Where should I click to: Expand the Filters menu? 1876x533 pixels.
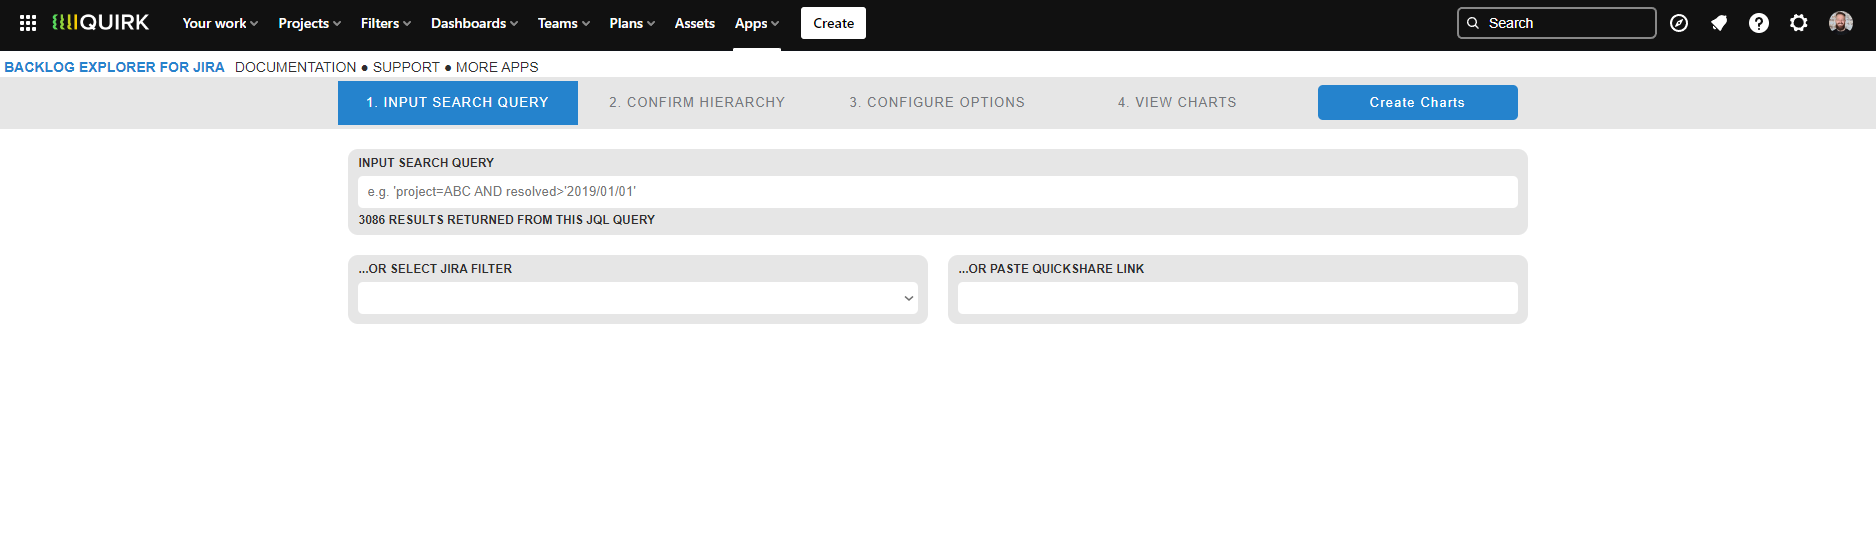tap(386, 23)
